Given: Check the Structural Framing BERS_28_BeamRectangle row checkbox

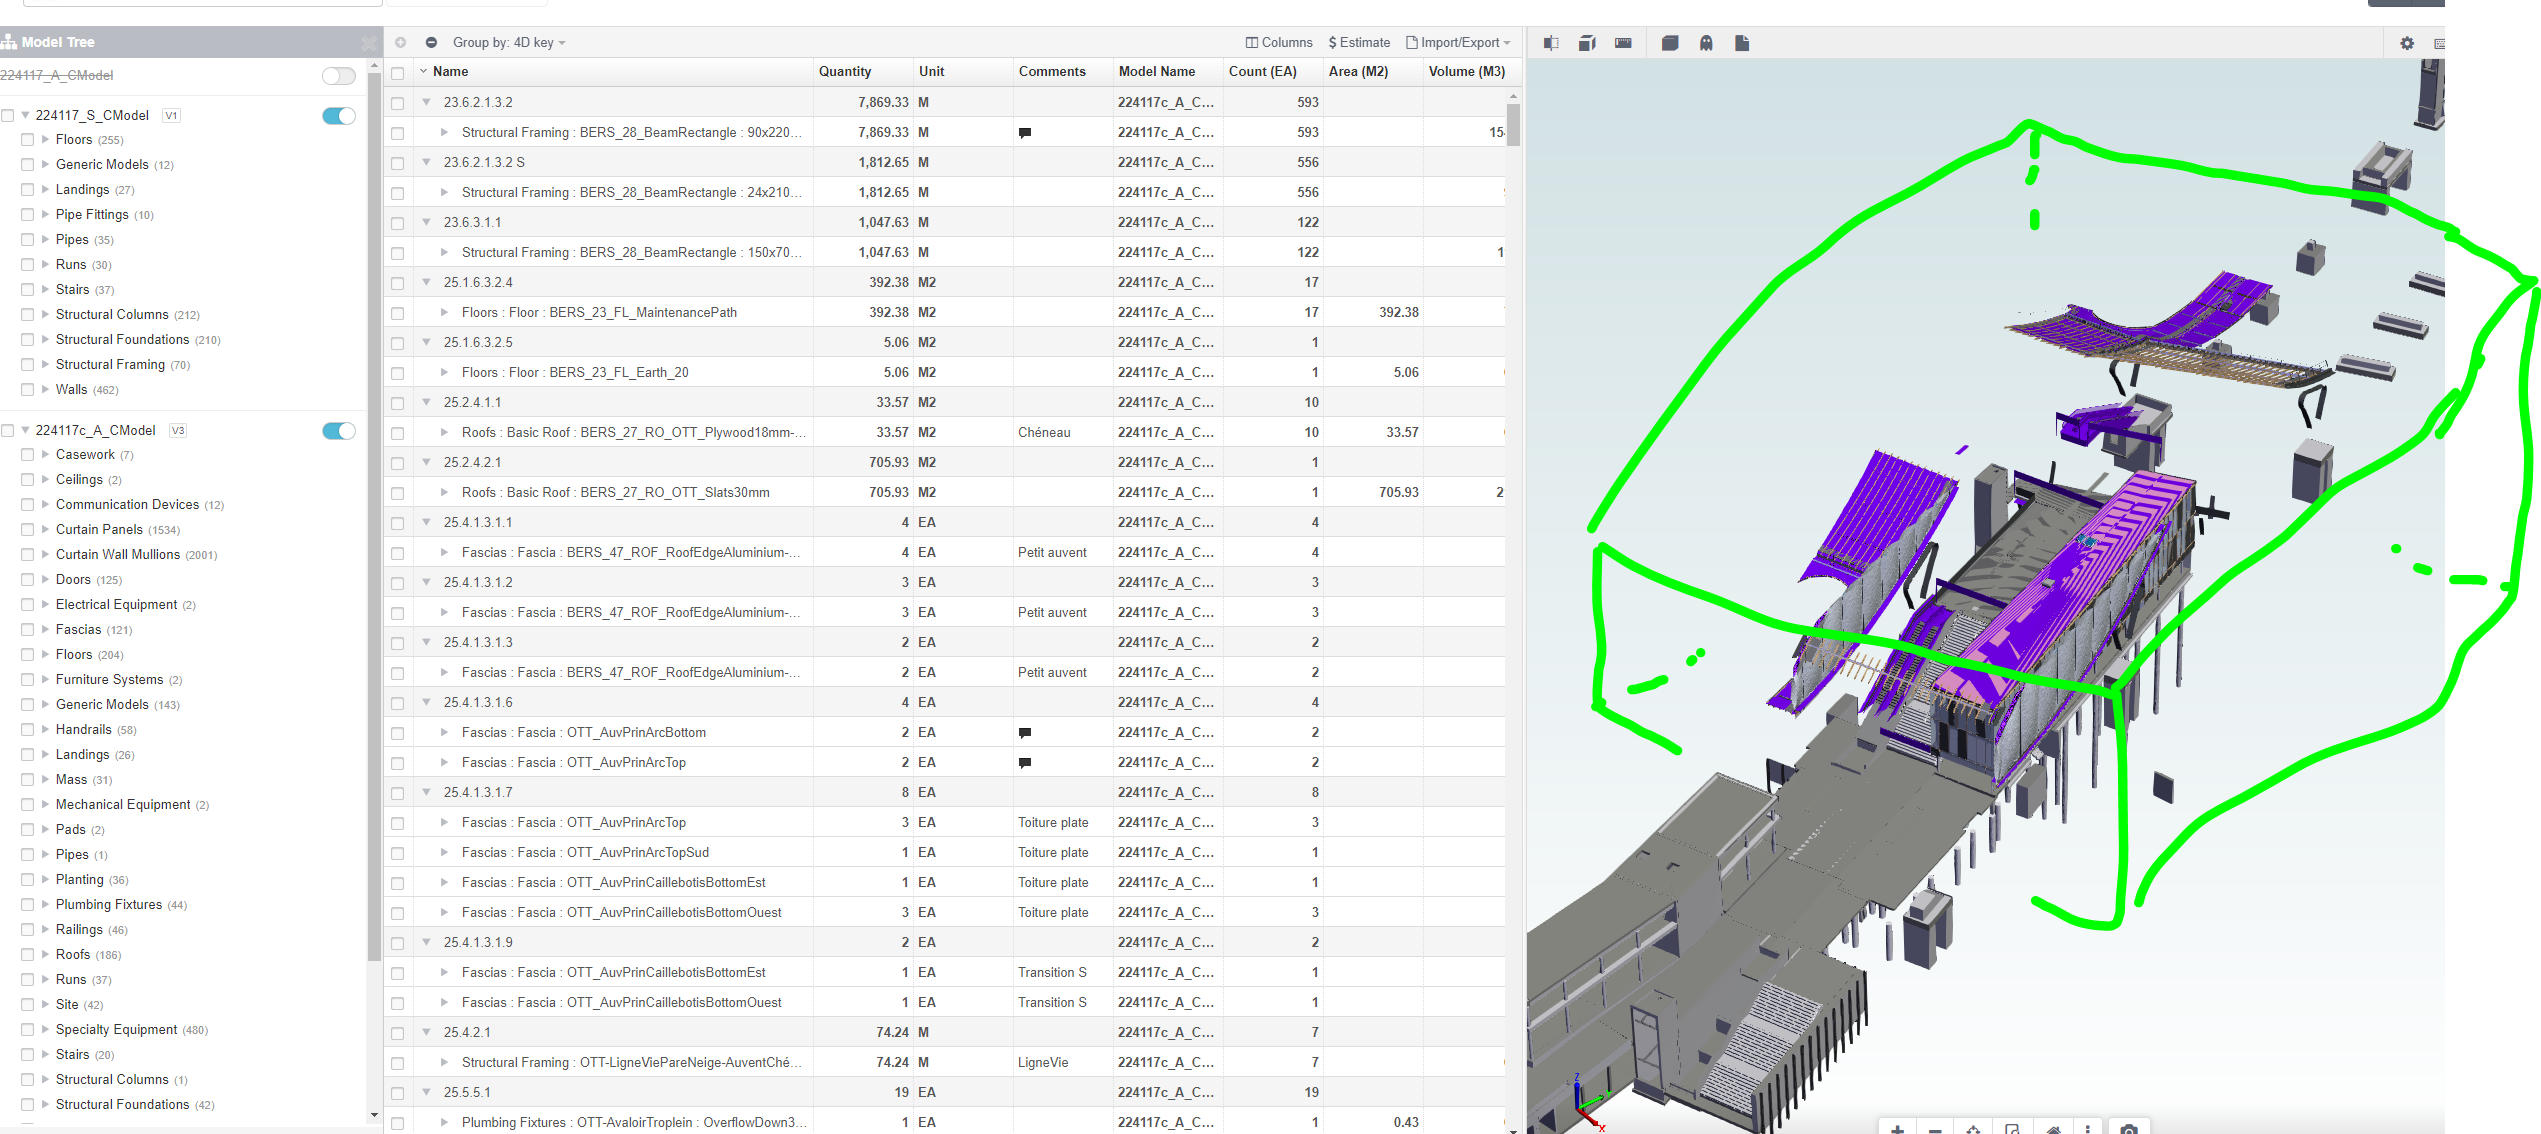Looking at the screenshot, I should click(x=397, y=132).
